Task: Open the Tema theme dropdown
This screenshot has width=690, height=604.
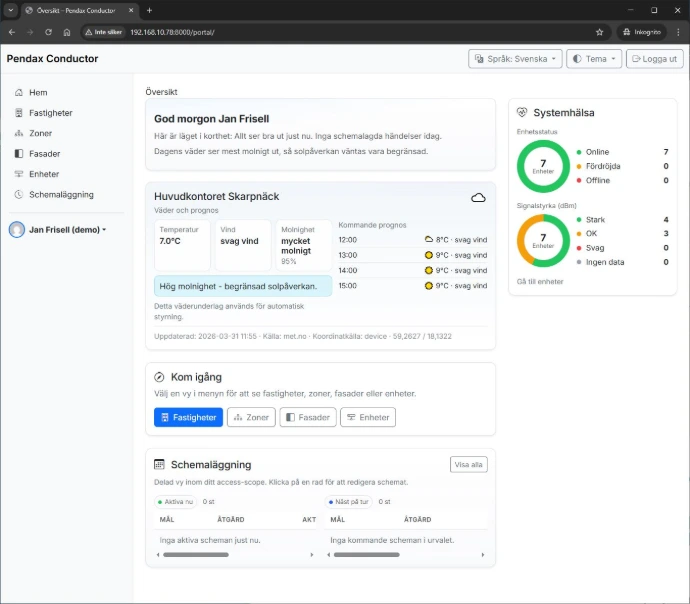Action: (x=593, y=59)
